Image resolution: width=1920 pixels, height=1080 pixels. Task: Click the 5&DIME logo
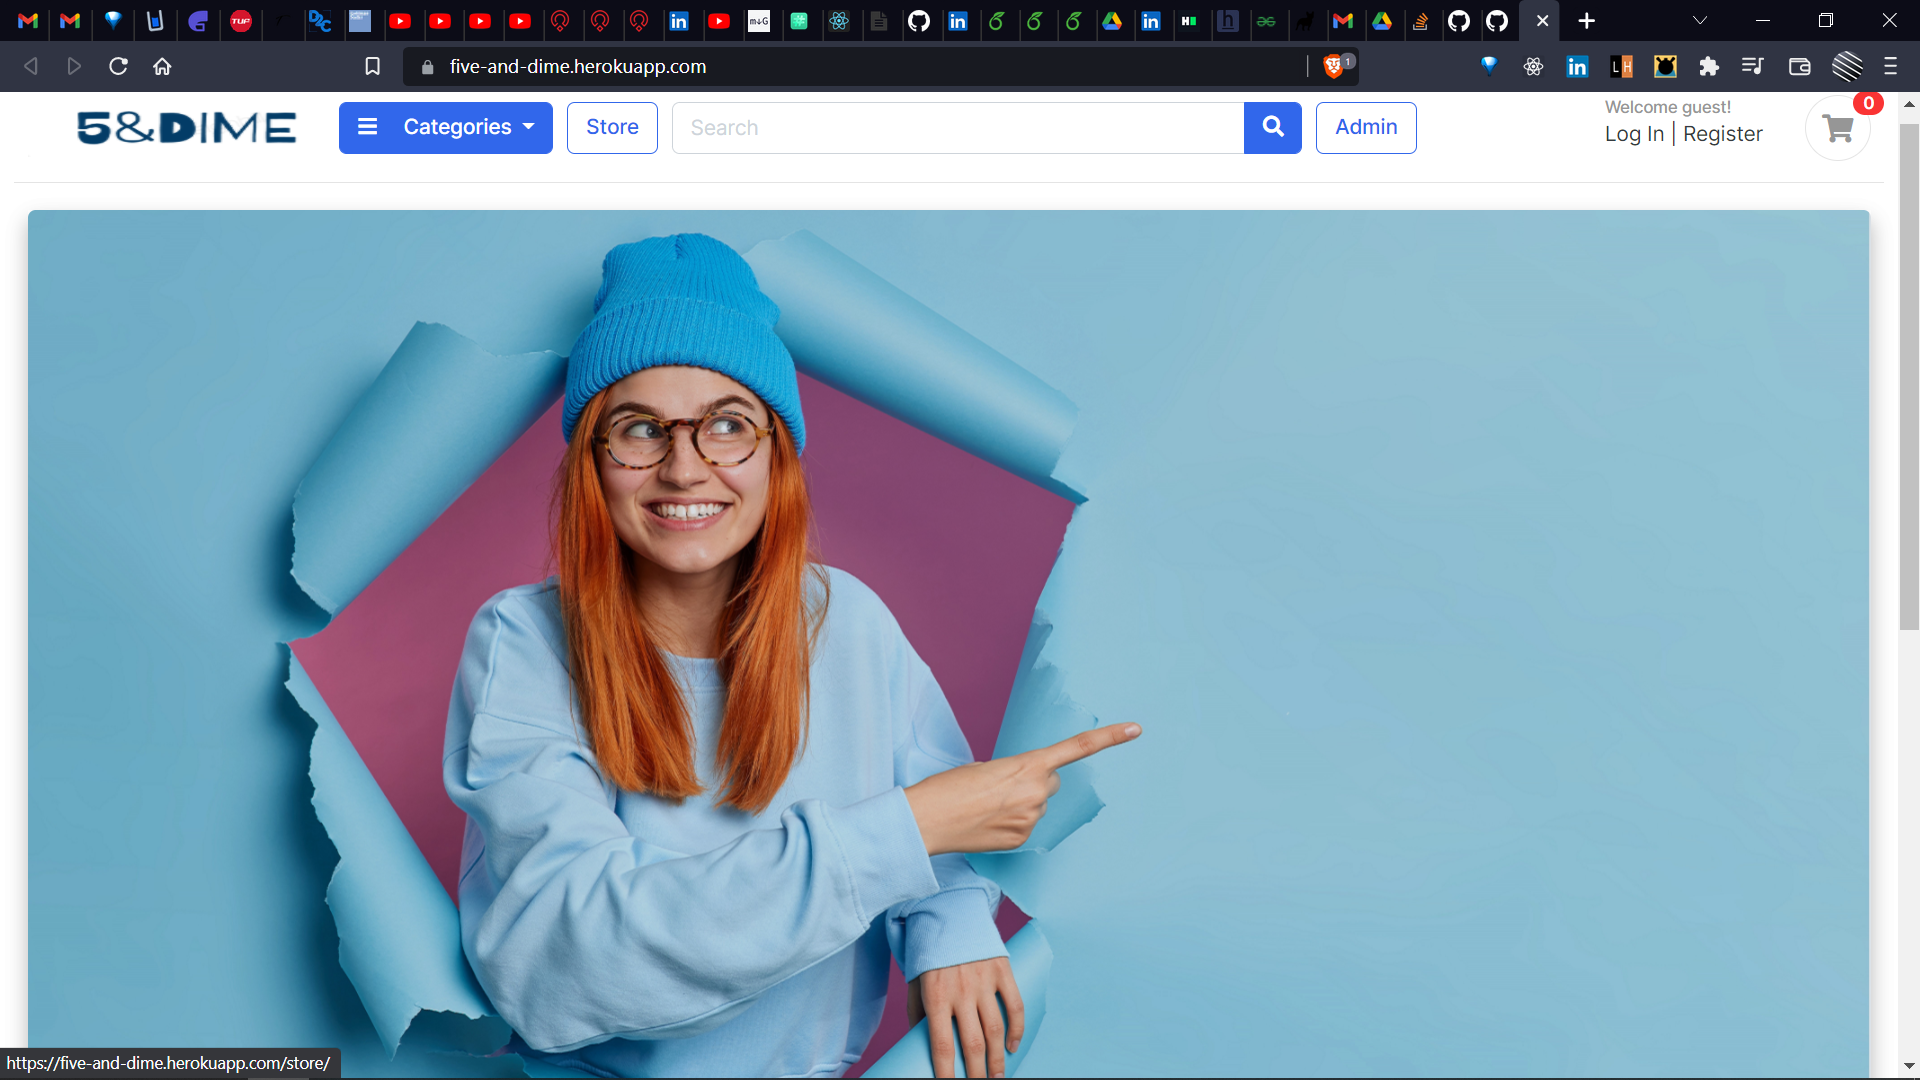point(187,127)
